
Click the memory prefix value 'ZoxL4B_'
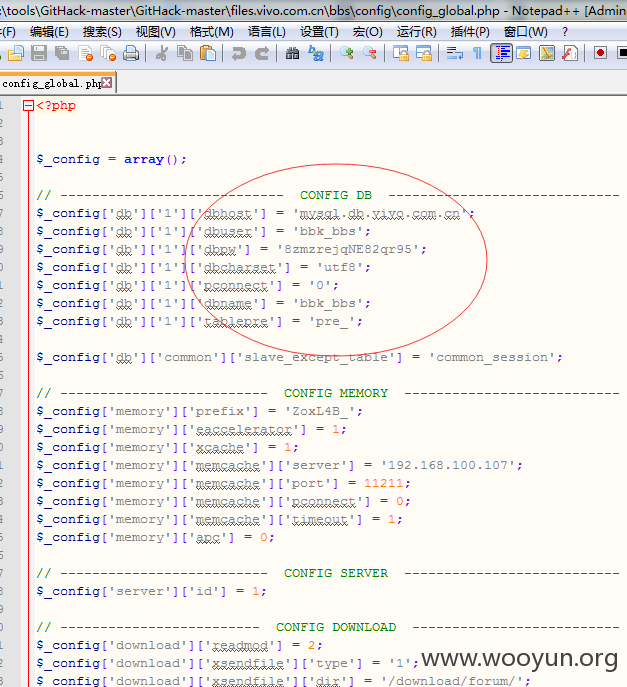pos(320,411)
